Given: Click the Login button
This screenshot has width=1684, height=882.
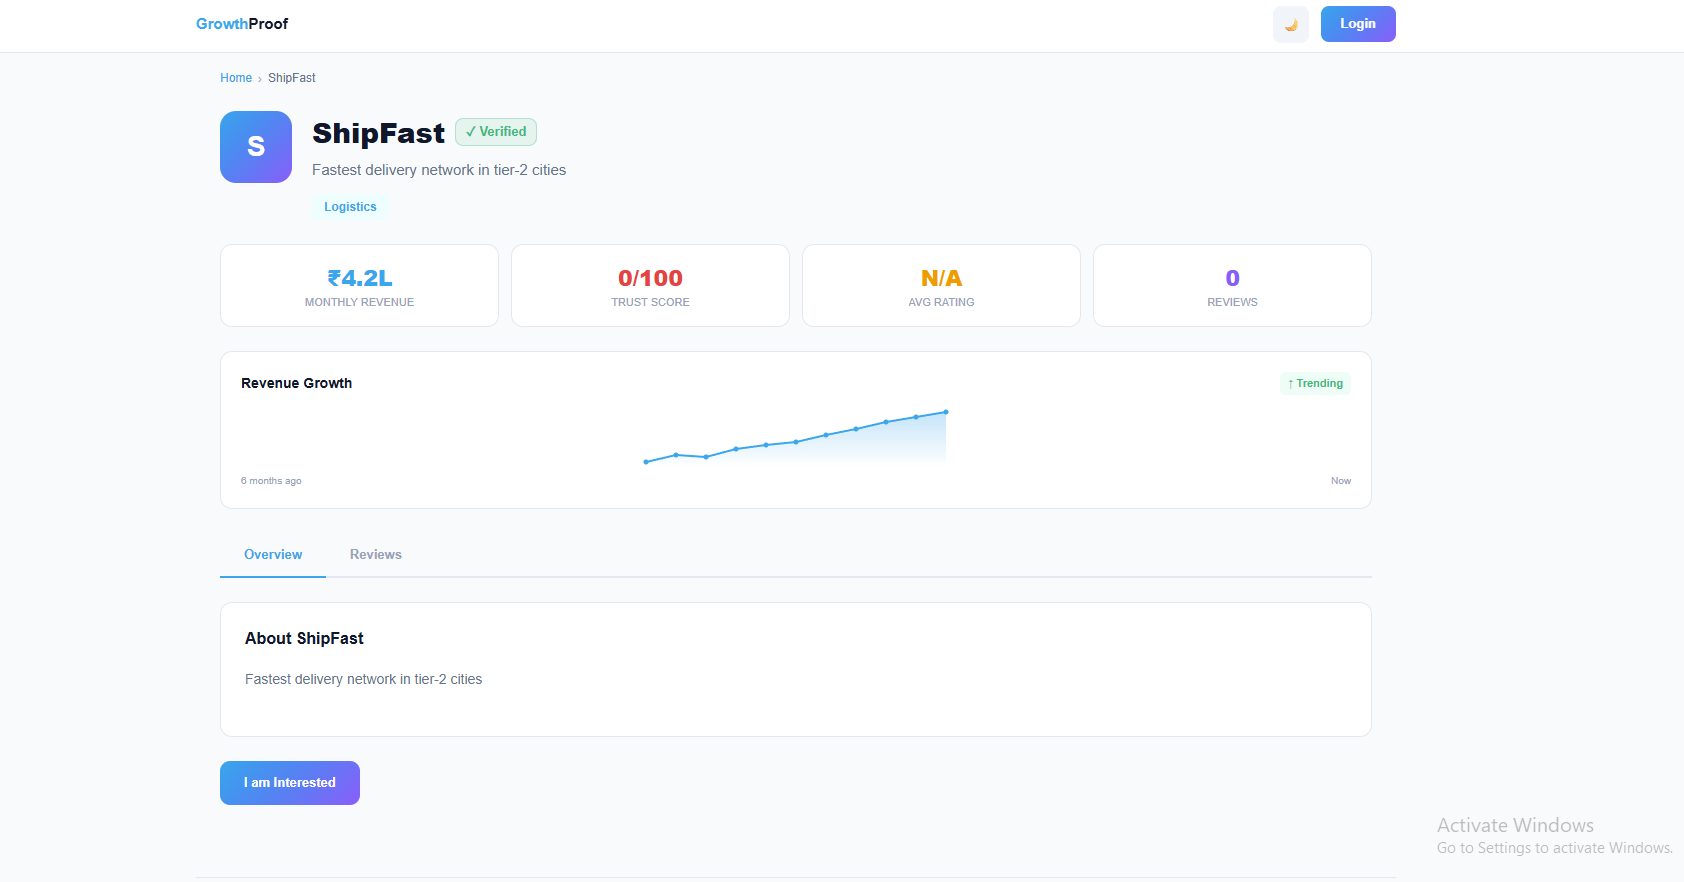Looking at the screenshot, I should (x=1358, y=24).
